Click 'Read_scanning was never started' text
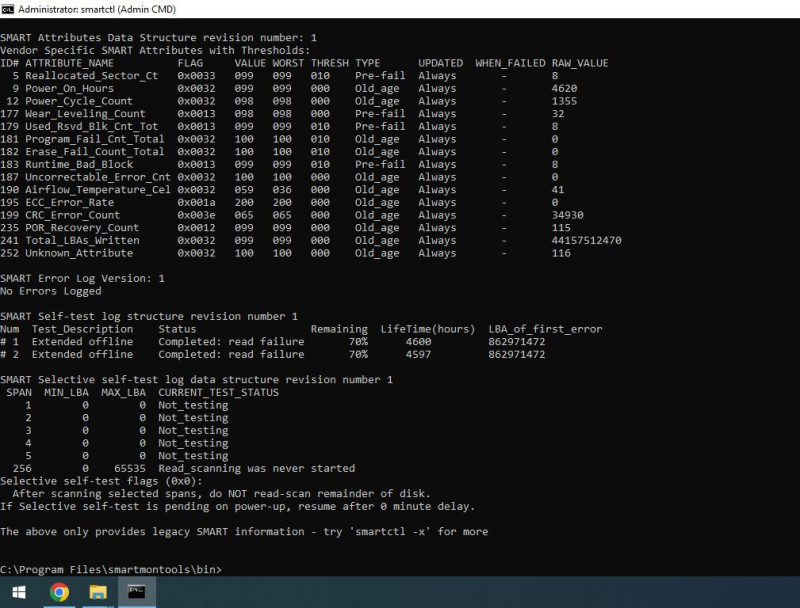Screen dimensions: 800x608 [x=257, y=468]
